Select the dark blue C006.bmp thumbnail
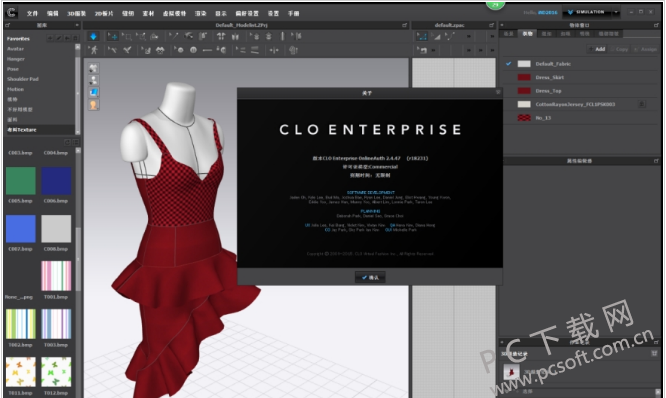The height and width of the screenshot is (398, 666). click(56, 181)
